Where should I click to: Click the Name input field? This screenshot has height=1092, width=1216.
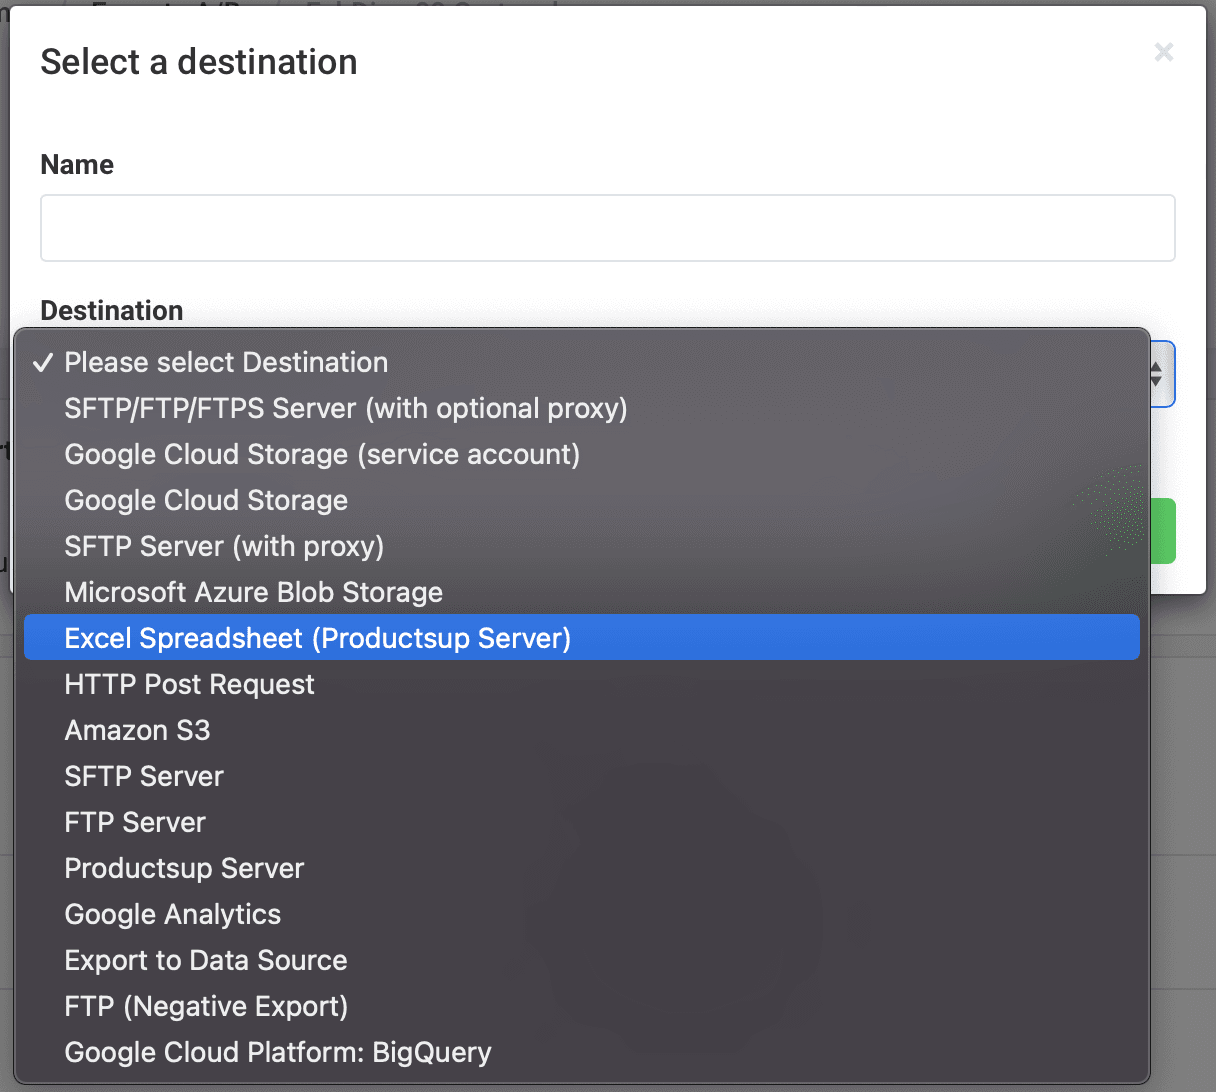tap(607, 228)
